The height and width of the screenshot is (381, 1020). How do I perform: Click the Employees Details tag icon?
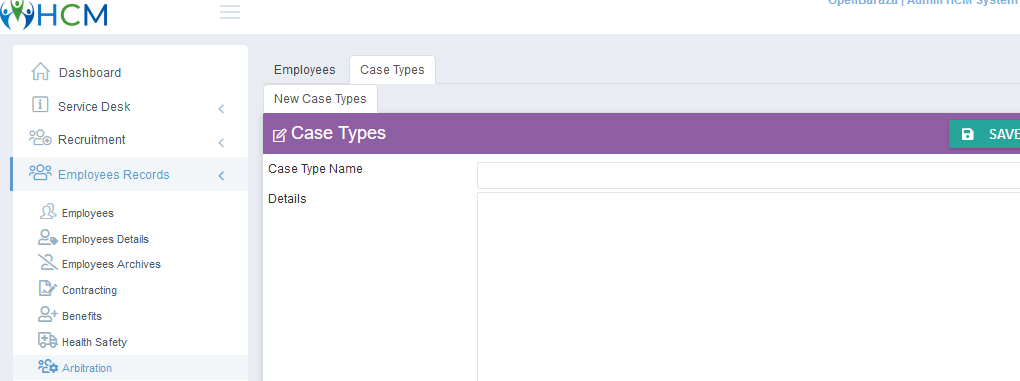point(48,238)
